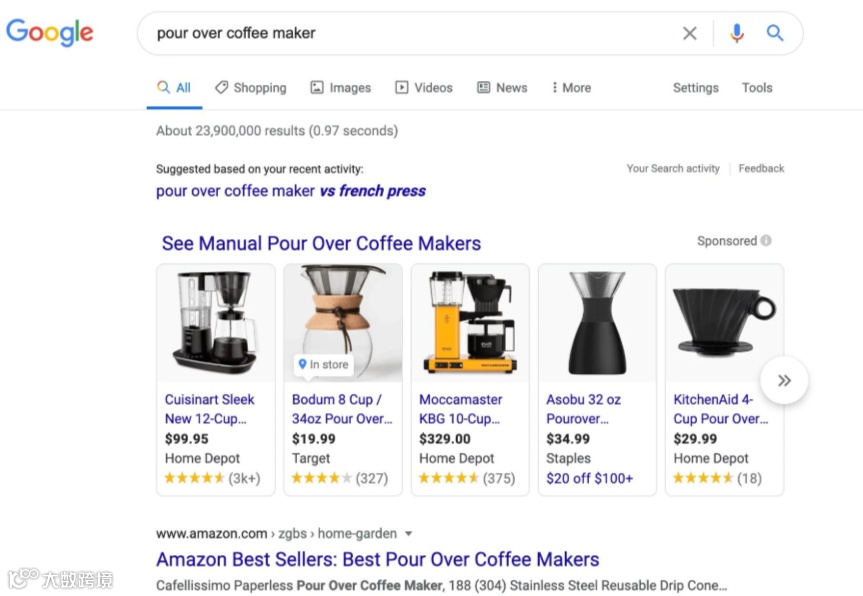Click inside the search input field

click(413, 33)
